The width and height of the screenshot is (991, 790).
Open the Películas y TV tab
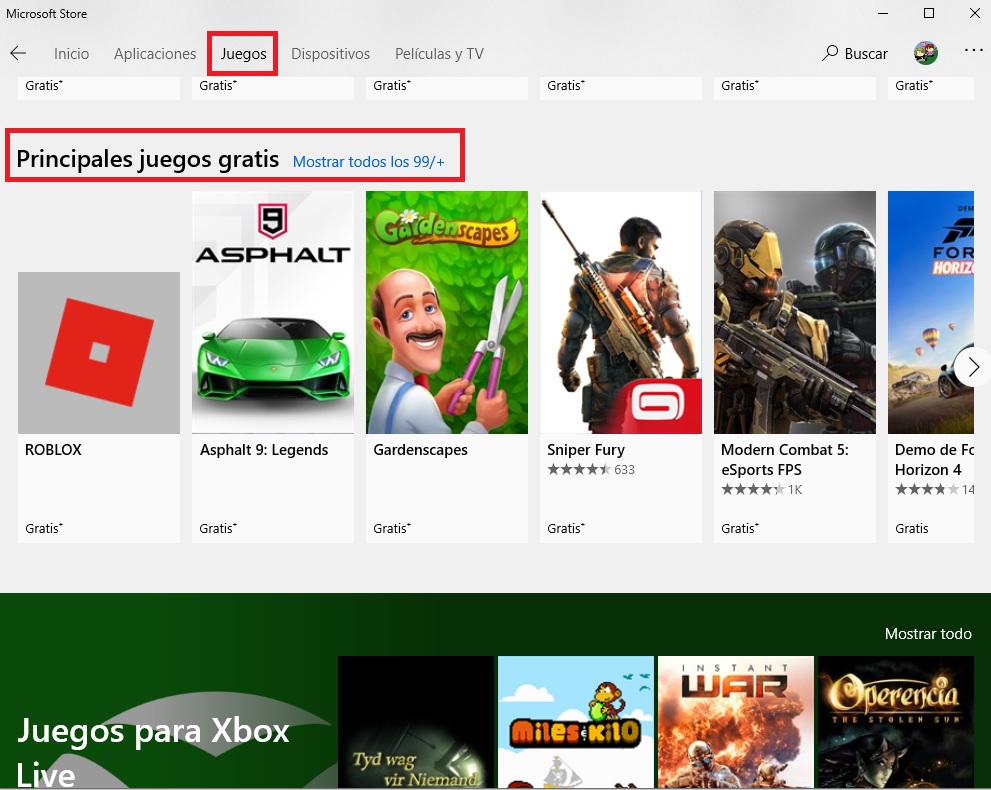point(439,54)
